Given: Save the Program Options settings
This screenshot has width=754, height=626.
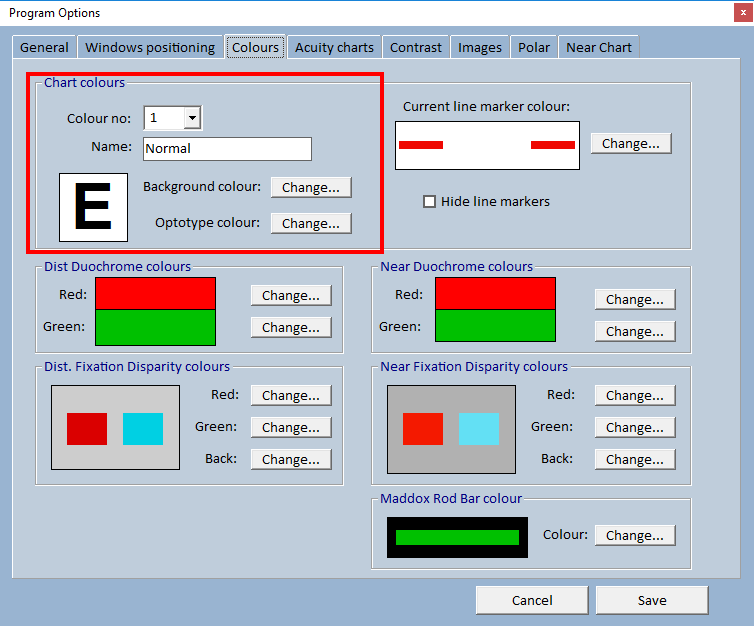Looking at the screenshot, I should [652, 600].
